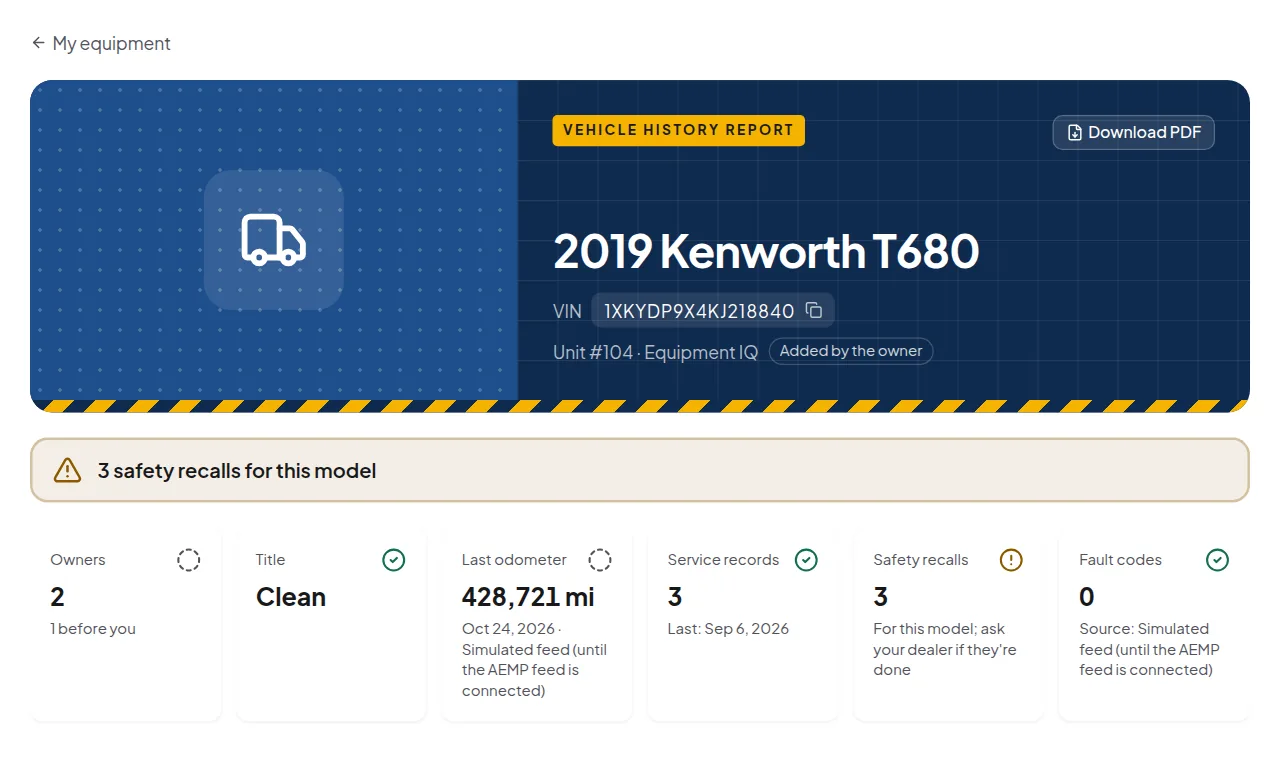Click the Unit #104 · Equipment IQ text
Viewport: 1280px width, 775px height.
tap(656, 352)
